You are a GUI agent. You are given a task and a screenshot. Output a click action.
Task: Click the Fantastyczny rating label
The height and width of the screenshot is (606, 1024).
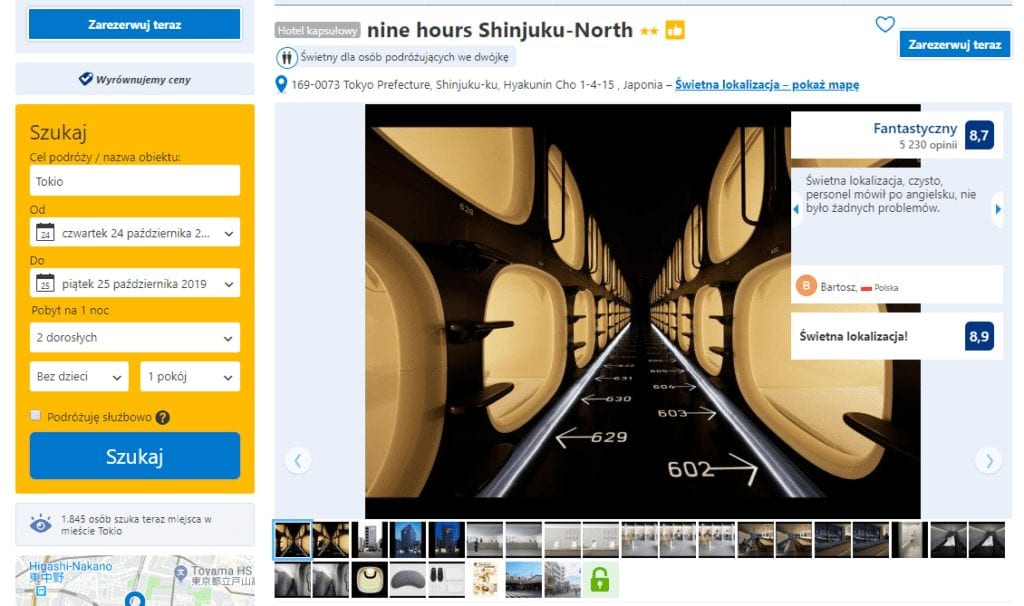[915, 128]
